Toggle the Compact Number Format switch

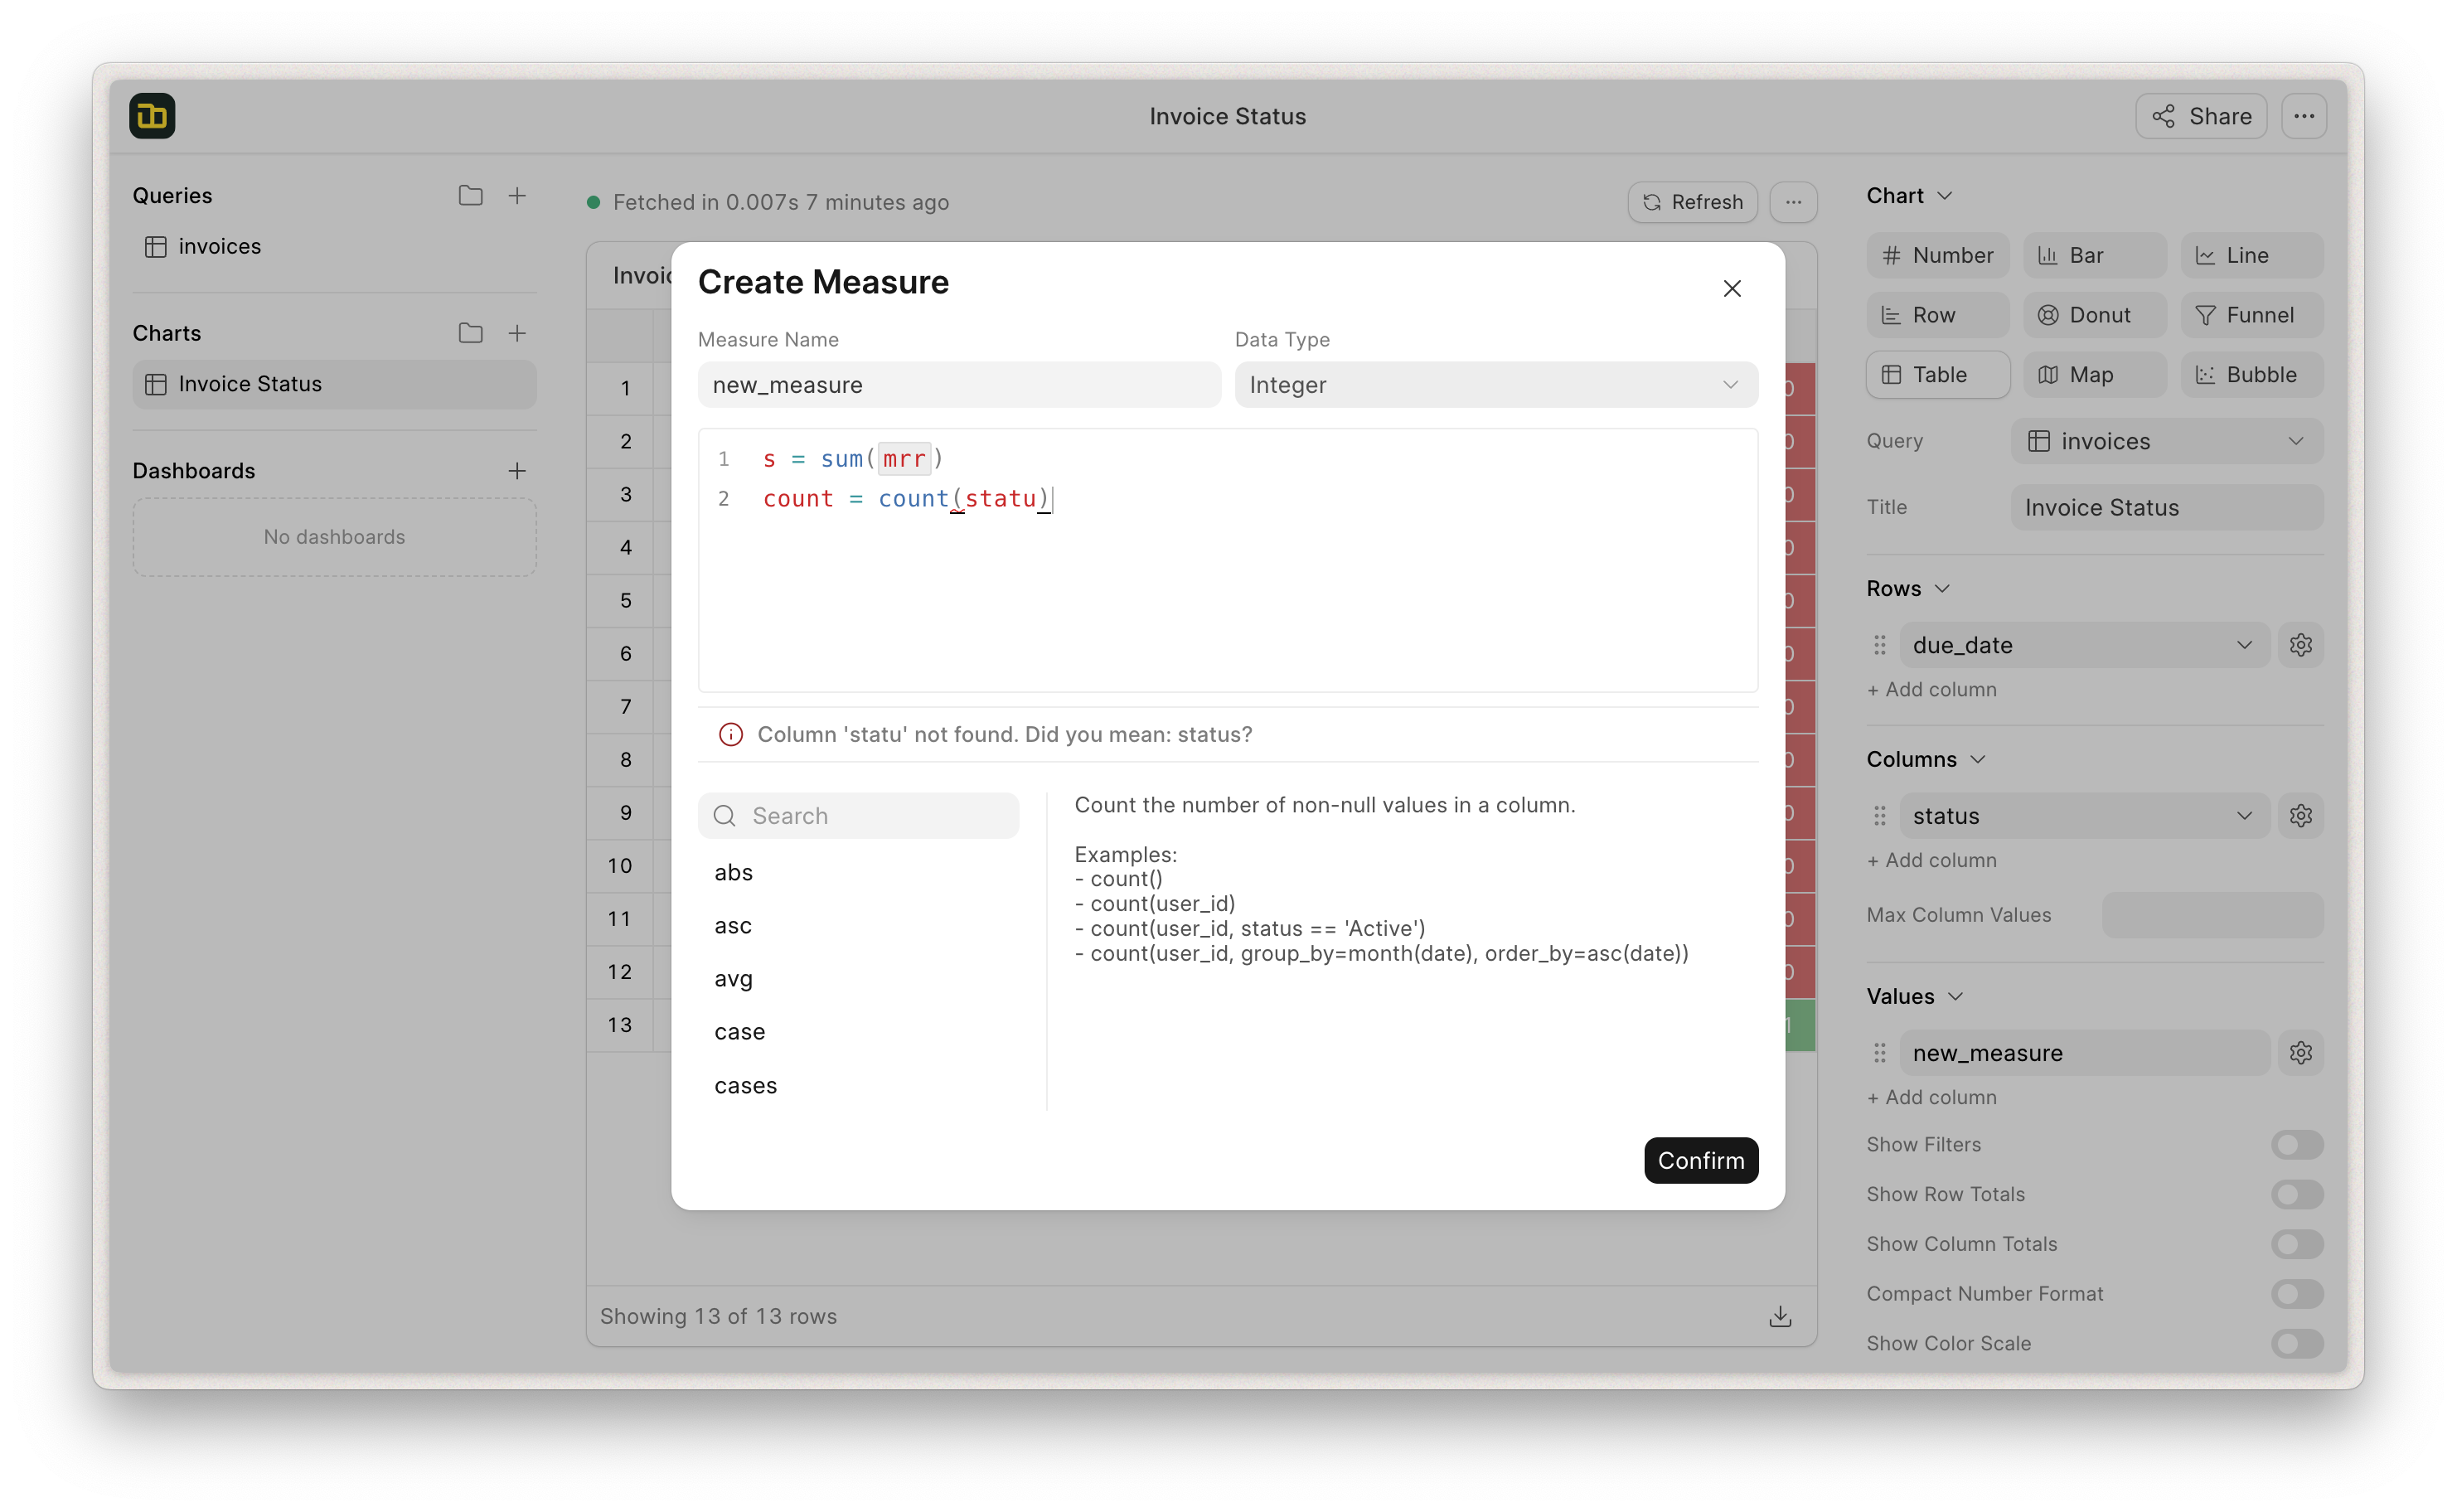[x=2296, y=1294]
